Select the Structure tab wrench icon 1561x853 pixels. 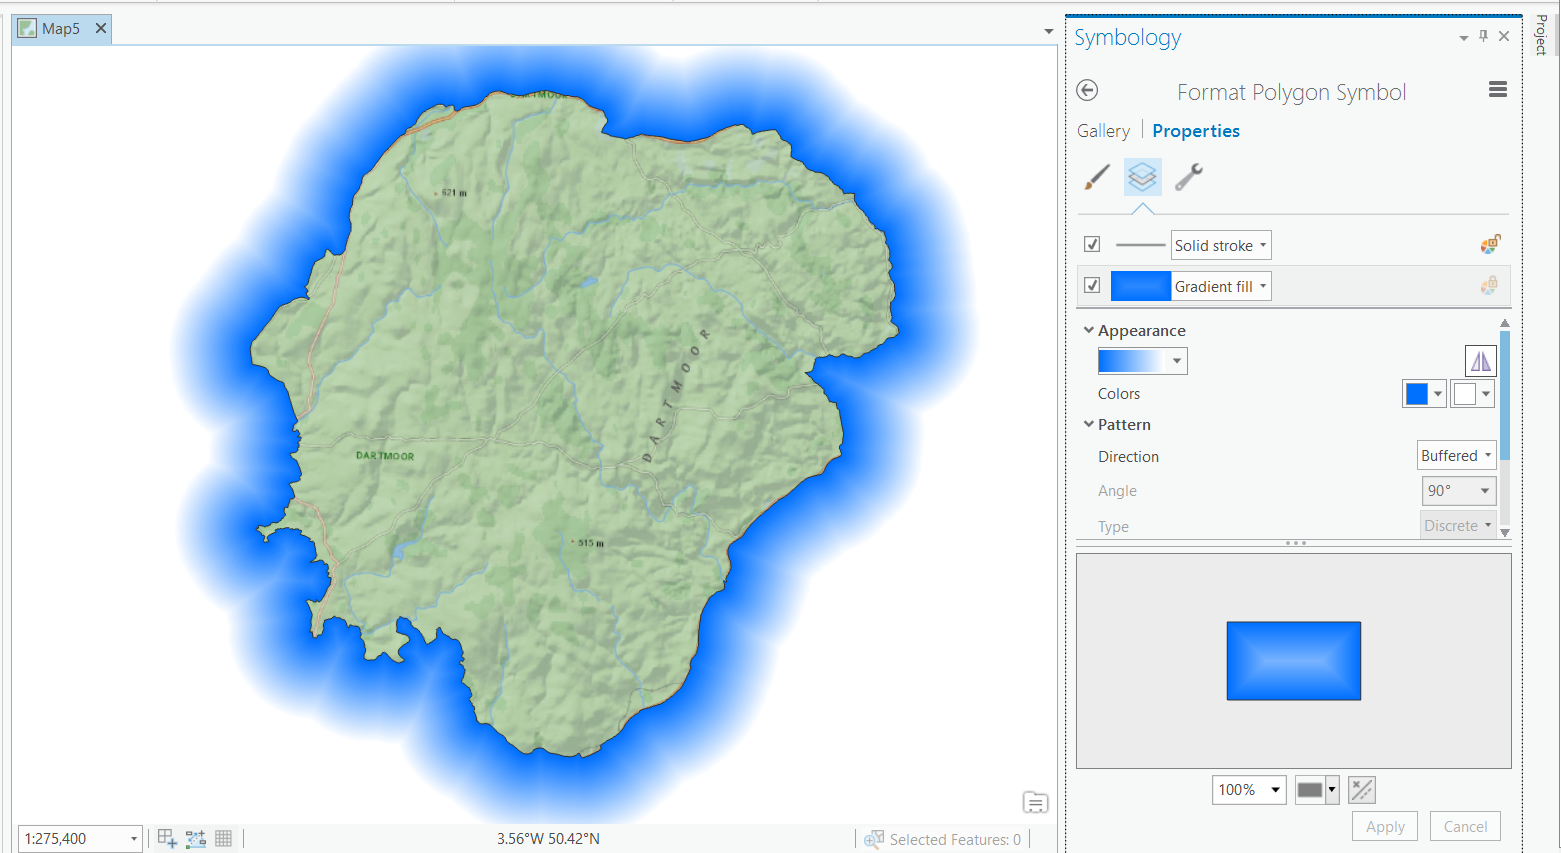point(1188,177)
